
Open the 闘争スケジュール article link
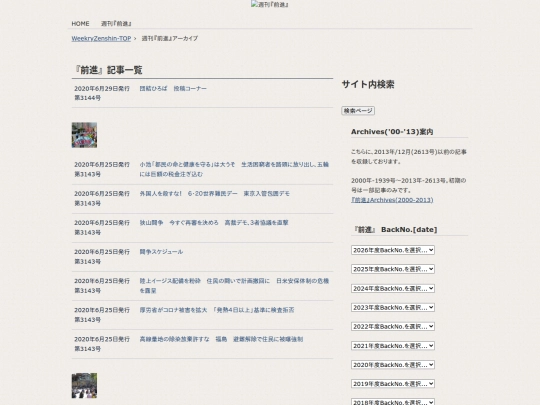click(161, 252)
